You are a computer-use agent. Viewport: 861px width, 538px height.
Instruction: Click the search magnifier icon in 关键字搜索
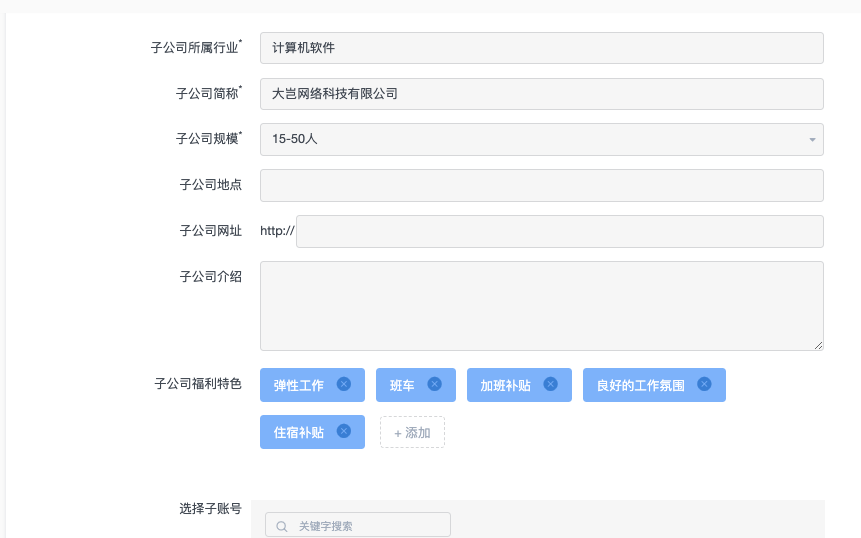282,526
